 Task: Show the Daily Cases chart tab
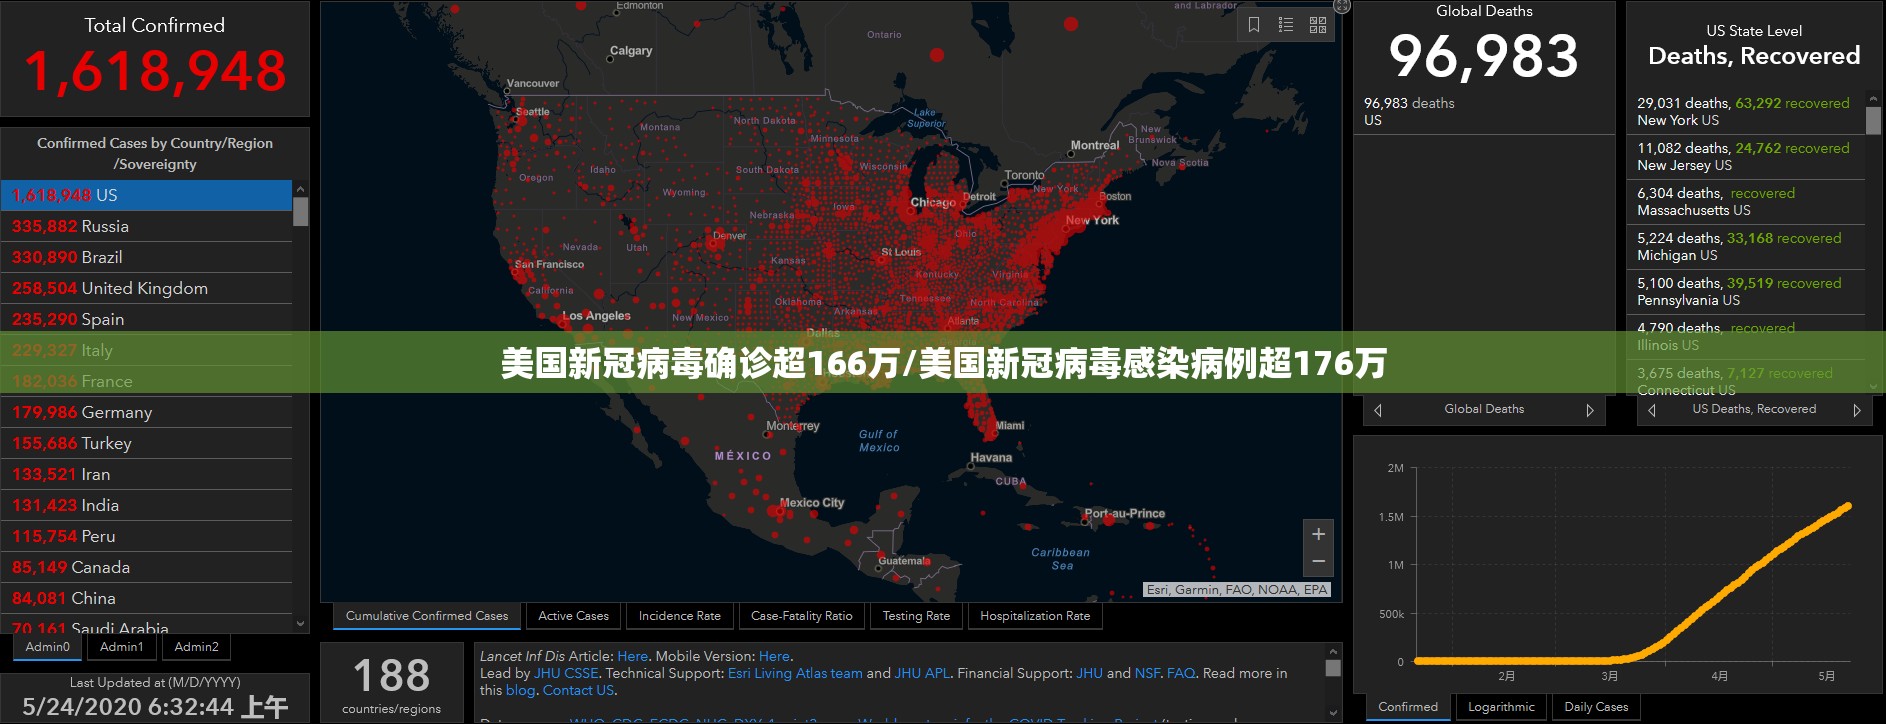[x=1596, y=707]
